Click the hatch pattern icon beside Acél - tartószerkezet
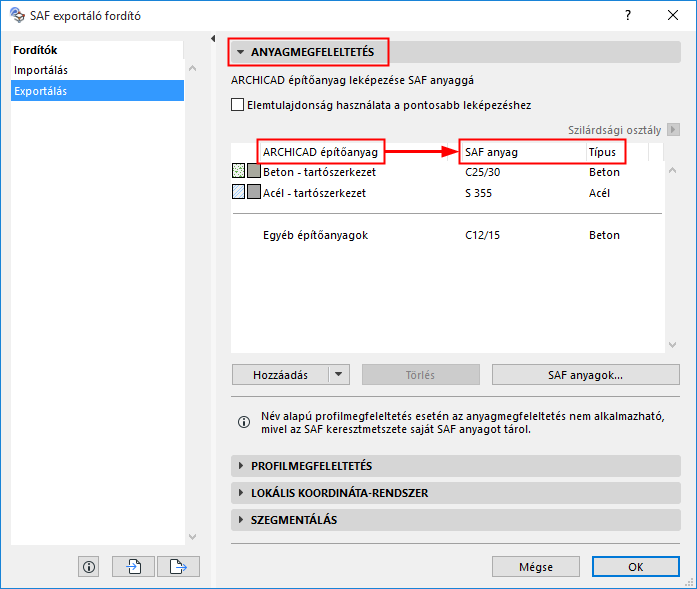Screen dimensions: 697x589 click(x=239, y=192)
